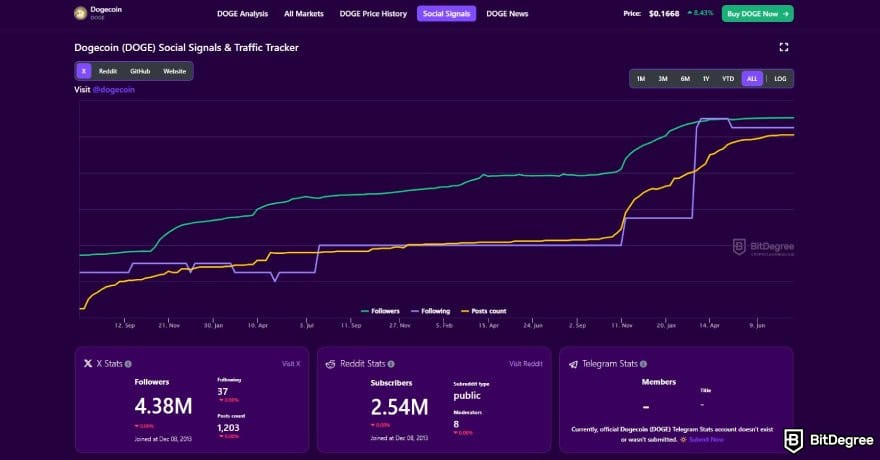The image size is (880, 460).
Task: Open the All Markets tab
Action: 304,13
